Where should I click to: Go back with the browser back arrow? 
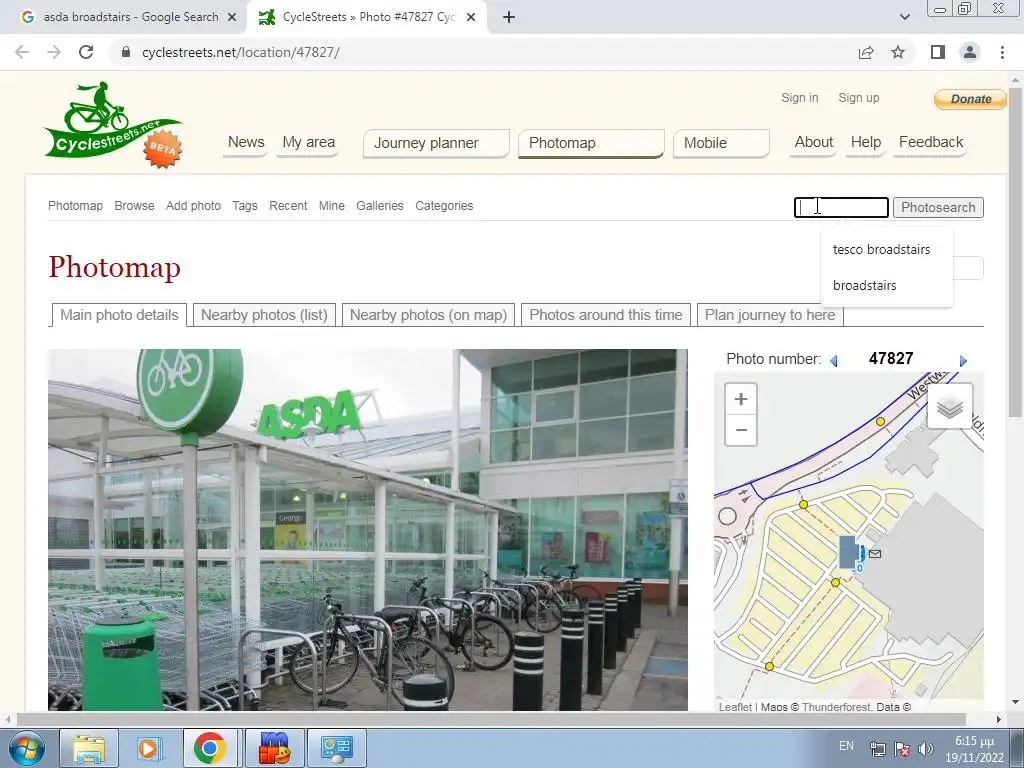pyautogui.click(x=22, y=52)
